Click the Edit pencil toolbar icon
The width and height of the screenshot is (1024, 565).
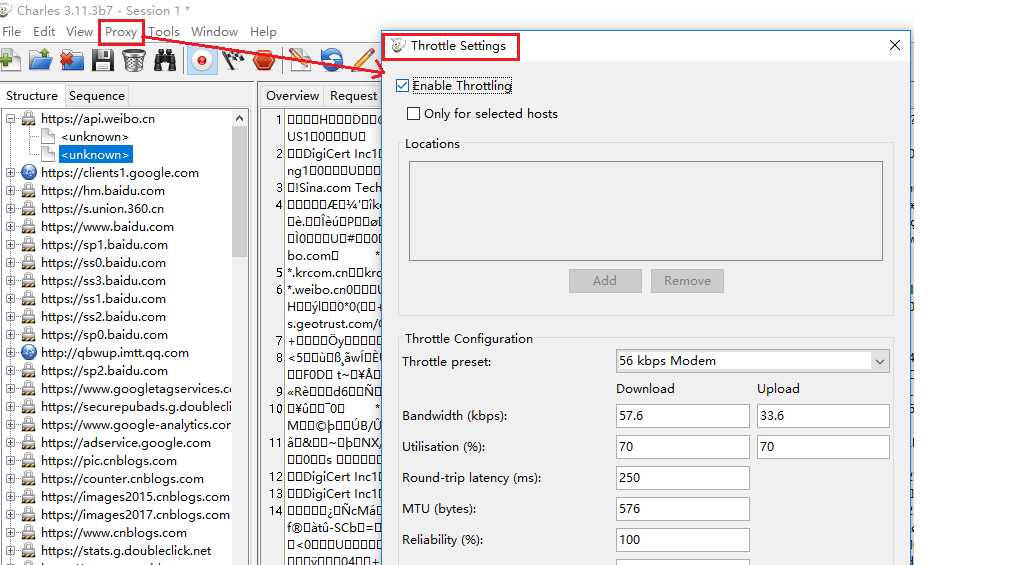(363, 60)
